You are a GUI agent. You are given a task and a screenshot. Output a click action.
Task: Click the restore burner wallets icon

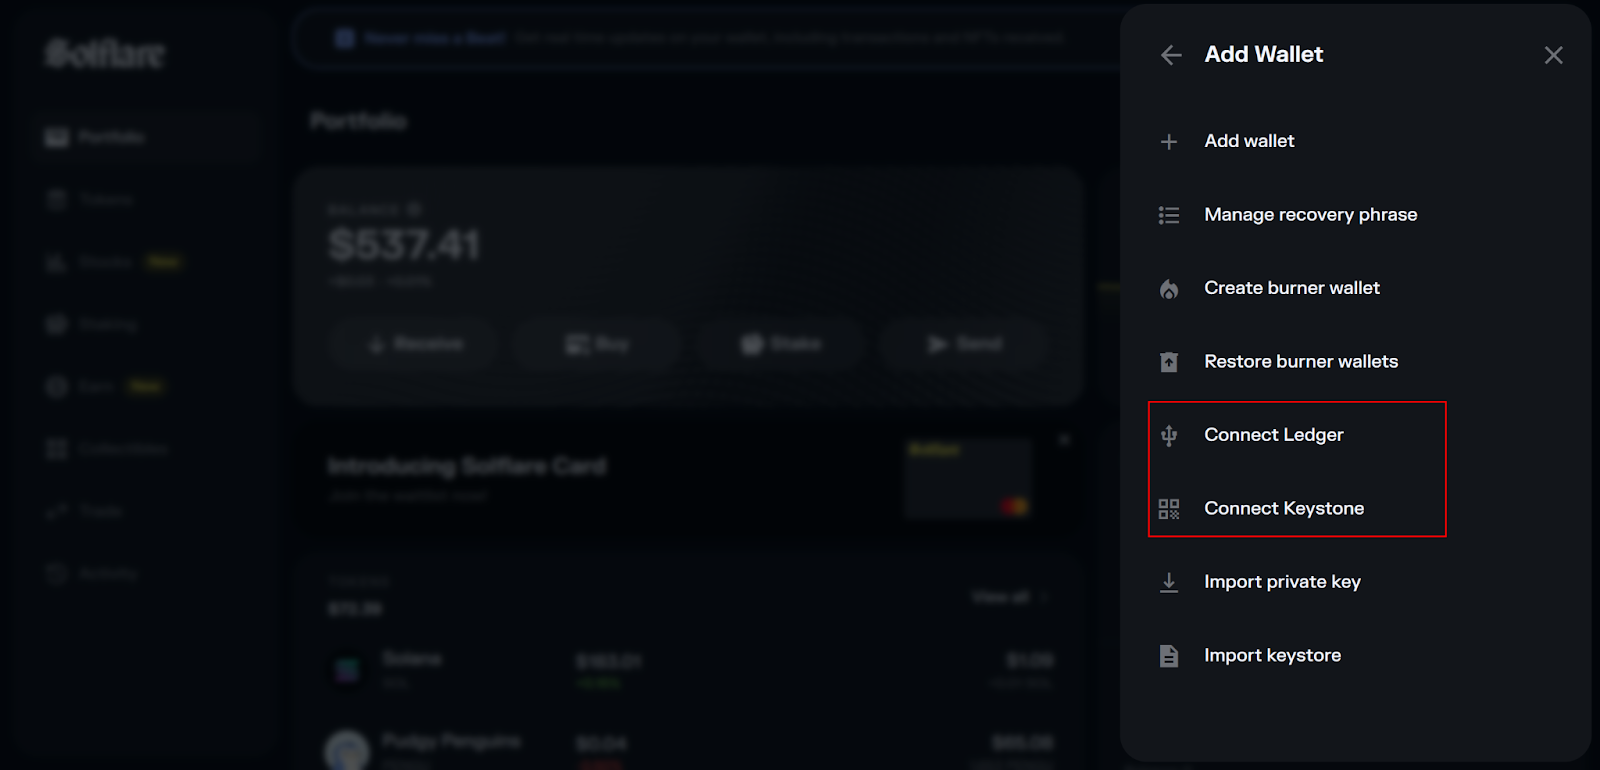pyautogui.click(x=1169, y=362)
